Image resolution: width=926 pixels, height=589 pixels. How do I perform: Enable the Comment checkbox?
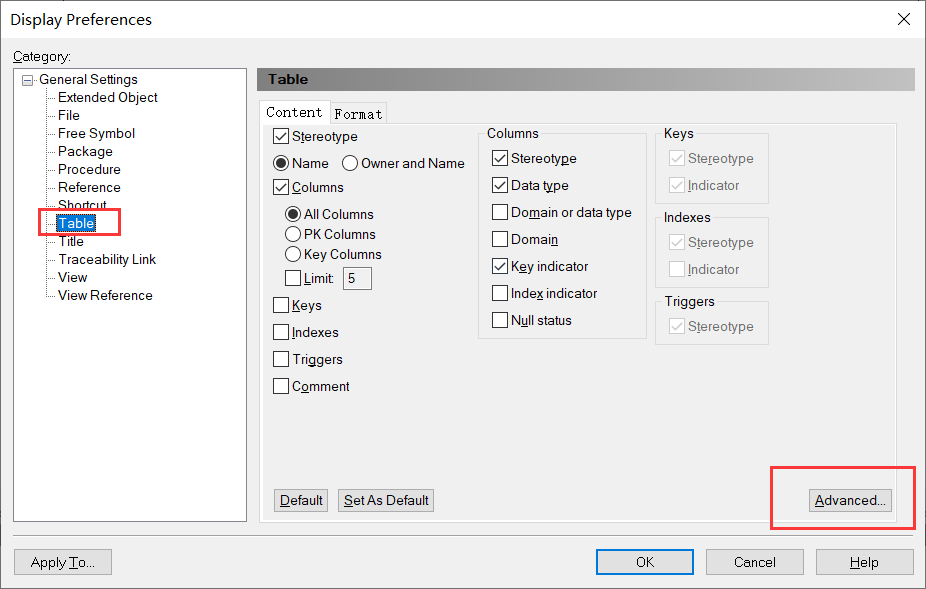pyautogui.click(x=281, y=386)
